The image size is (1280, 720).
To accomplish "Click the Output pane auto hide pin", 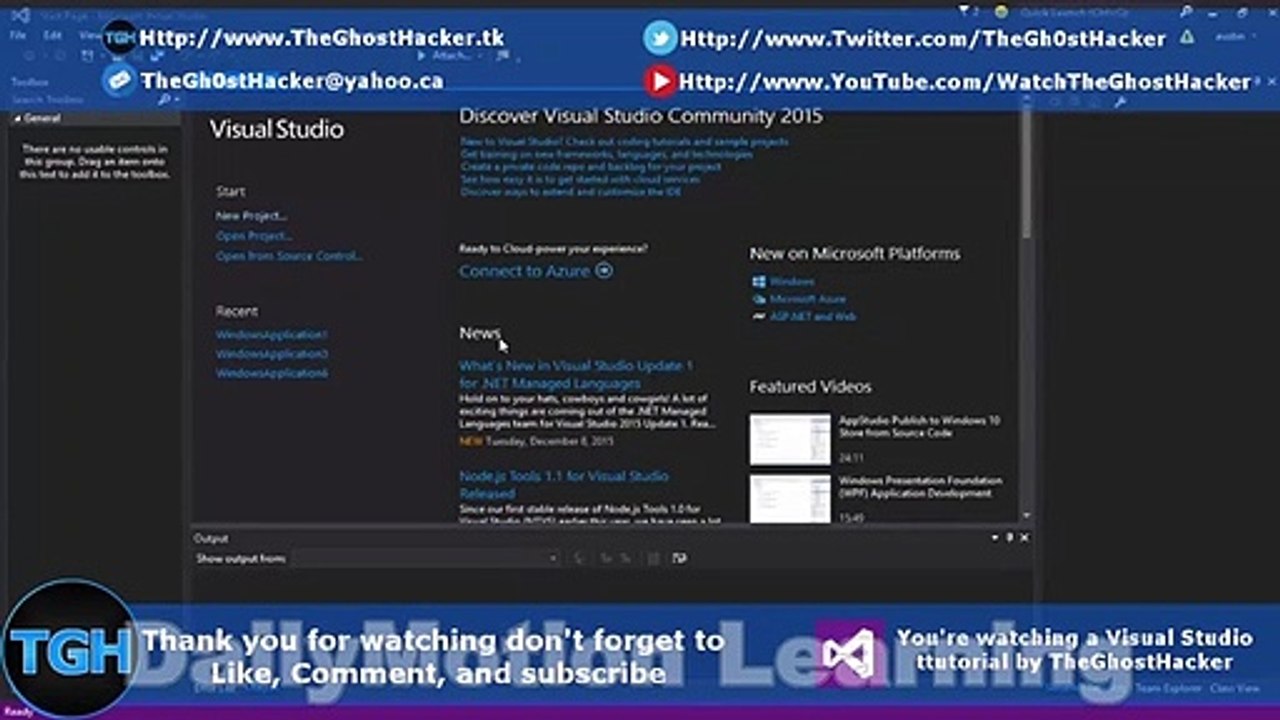I will (x=1010, y=538).
